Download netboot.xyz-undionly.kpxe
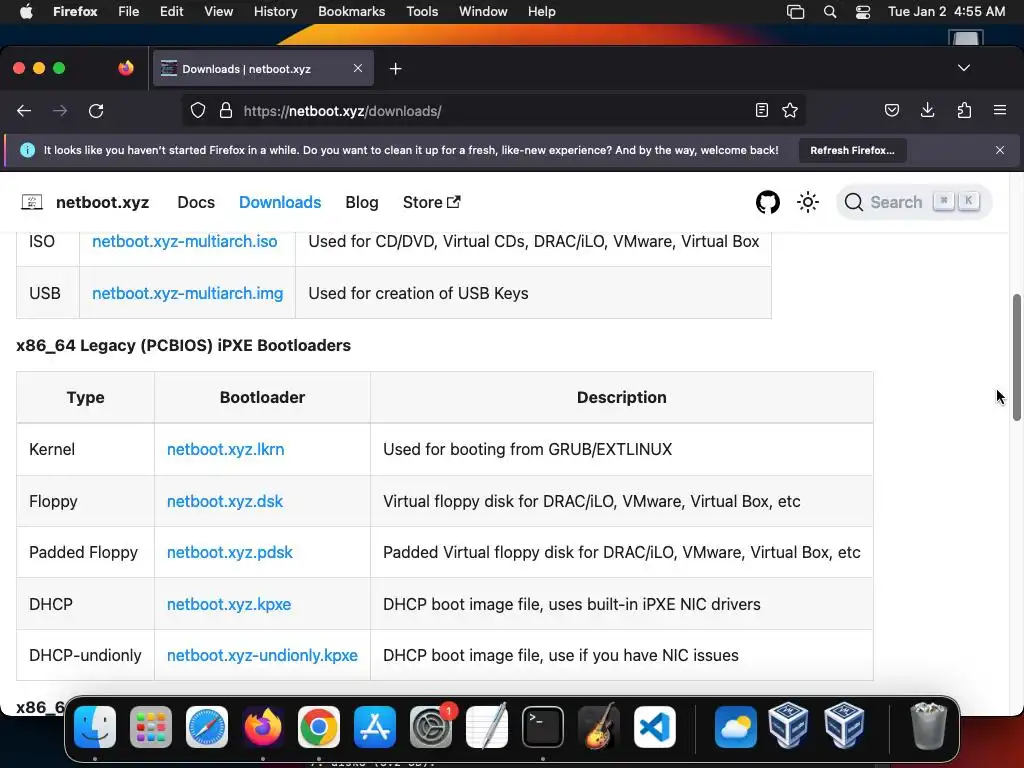 point(262,655)
